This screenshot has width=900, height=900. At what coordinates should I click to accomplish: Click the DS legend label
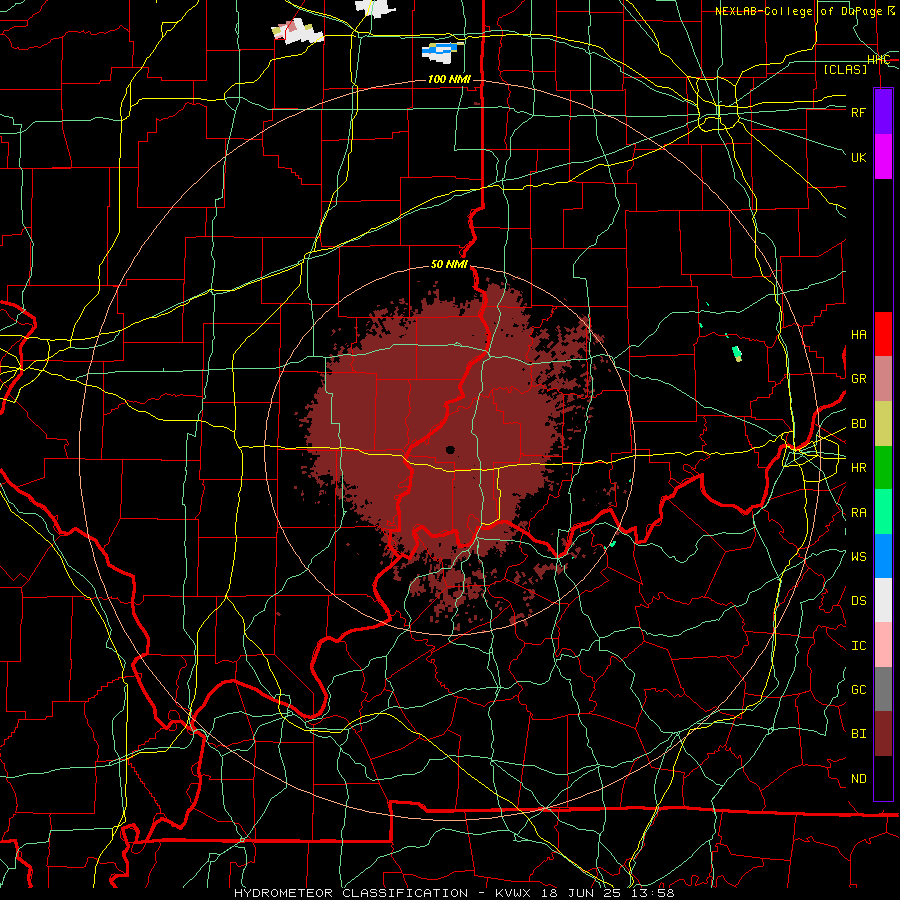tap(858, 601)
